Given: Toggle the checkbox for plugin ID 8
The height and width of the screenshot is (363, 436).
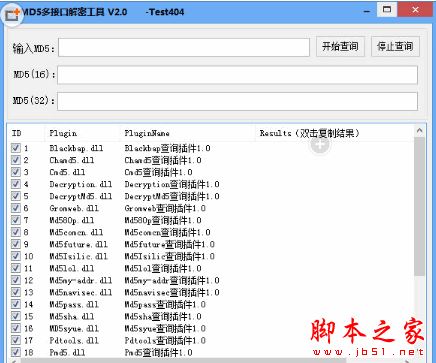Looking at the screenshot, I should pyautogui.click(x=16, y=232).
